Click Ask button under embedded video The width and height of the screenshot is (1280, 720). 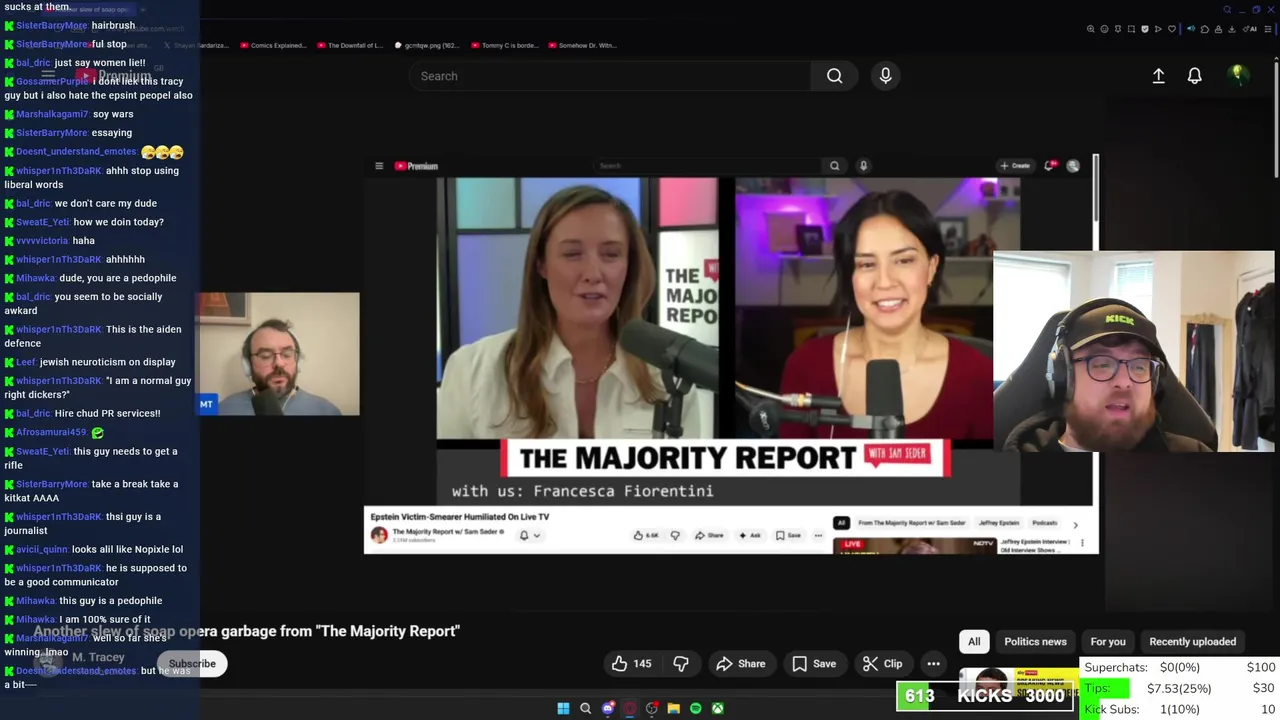pos(750,535)
